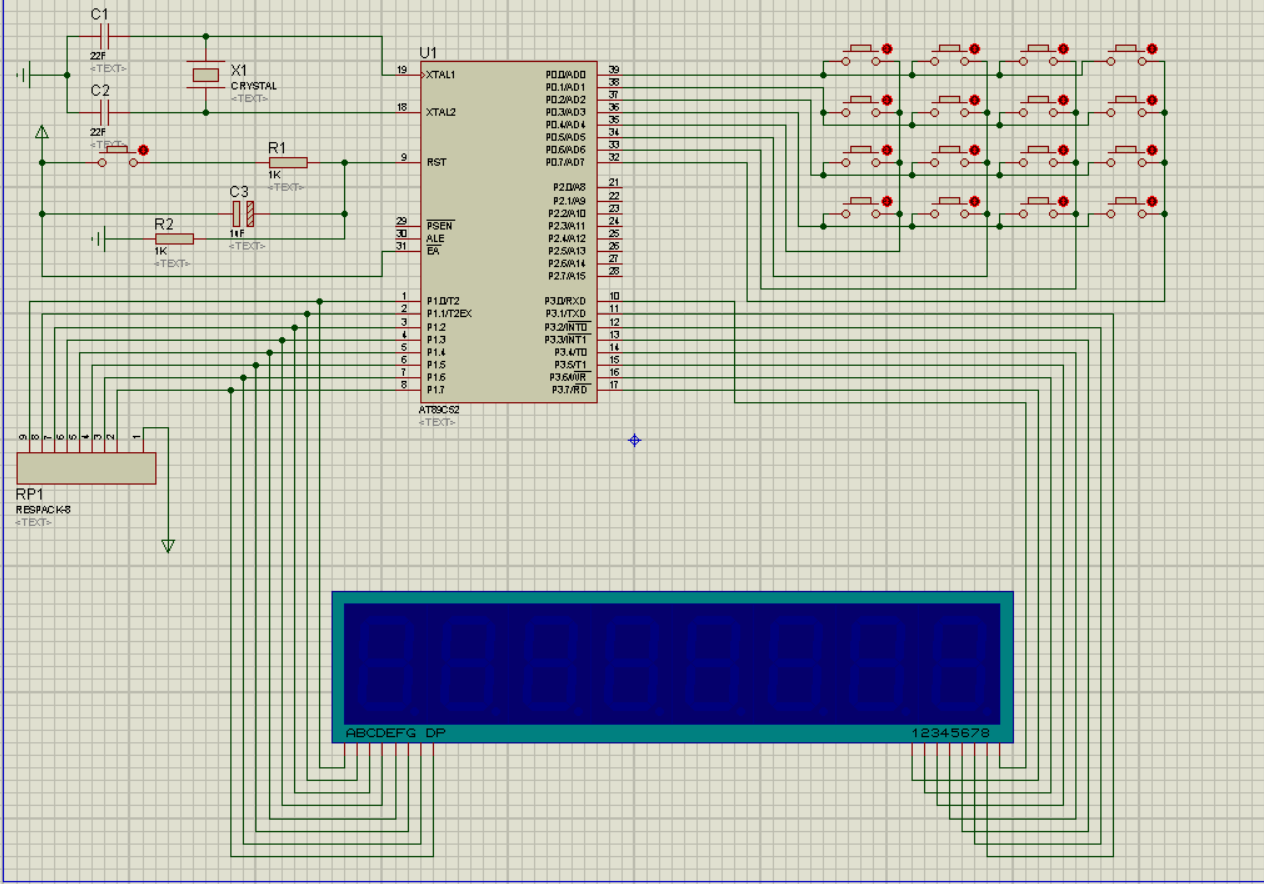Click the P3.5/T1 pin label
1264x884 pixels.
click(570, 365)
